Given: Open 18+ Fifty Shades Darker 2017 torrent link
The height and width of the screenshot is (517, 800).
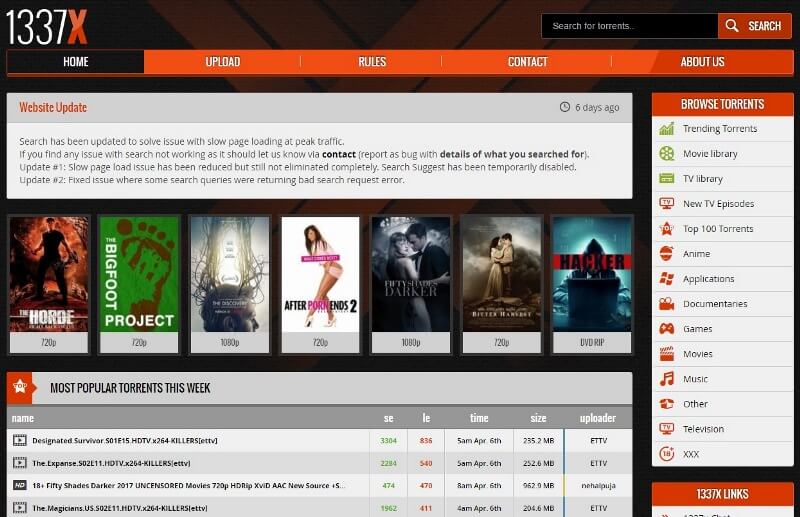Looking at the screenshot, I should (189, 485).
